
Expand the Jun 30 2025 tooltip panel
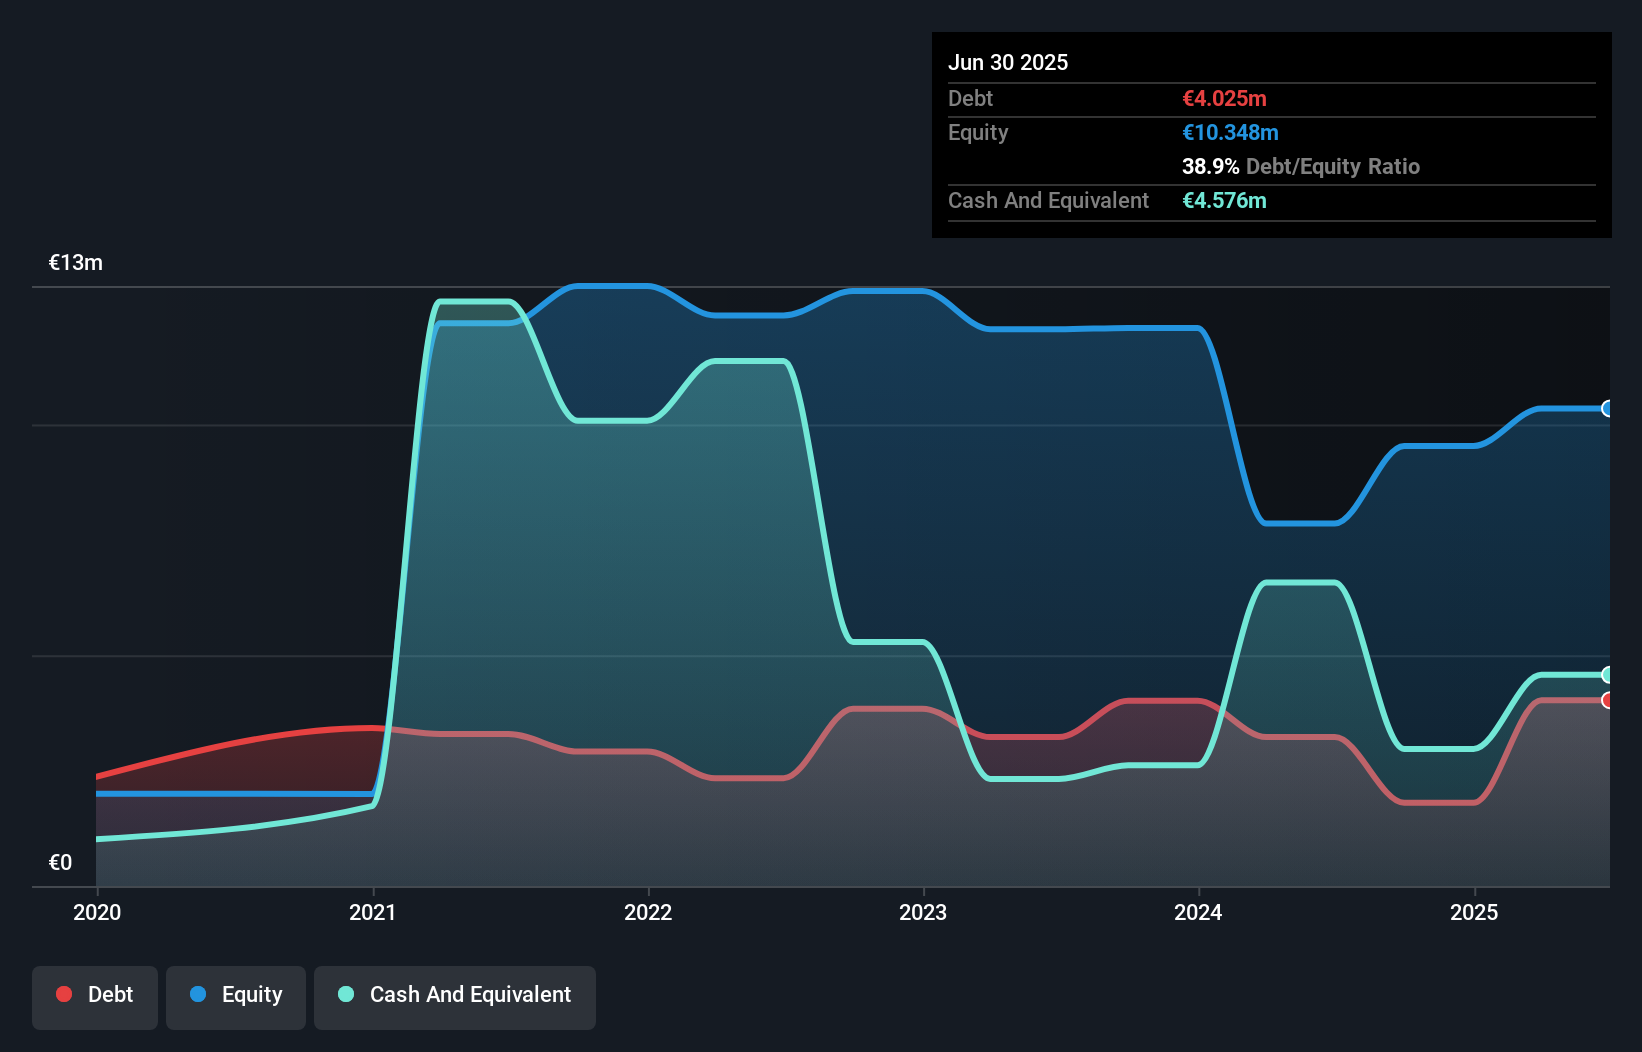[1008, 62]
